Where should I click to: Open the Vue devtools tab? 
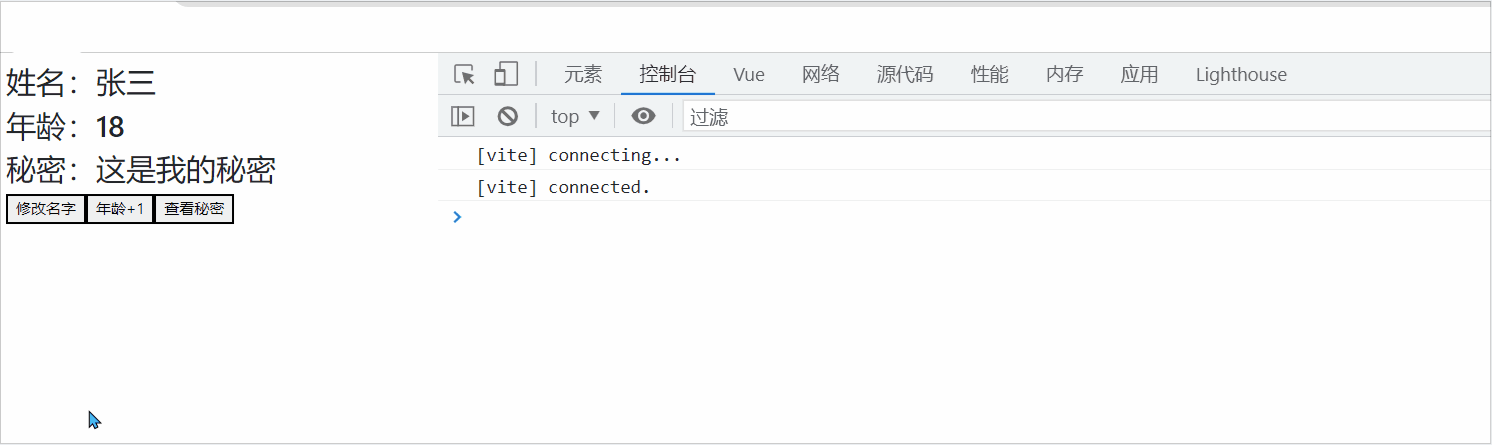pos(749,75)
